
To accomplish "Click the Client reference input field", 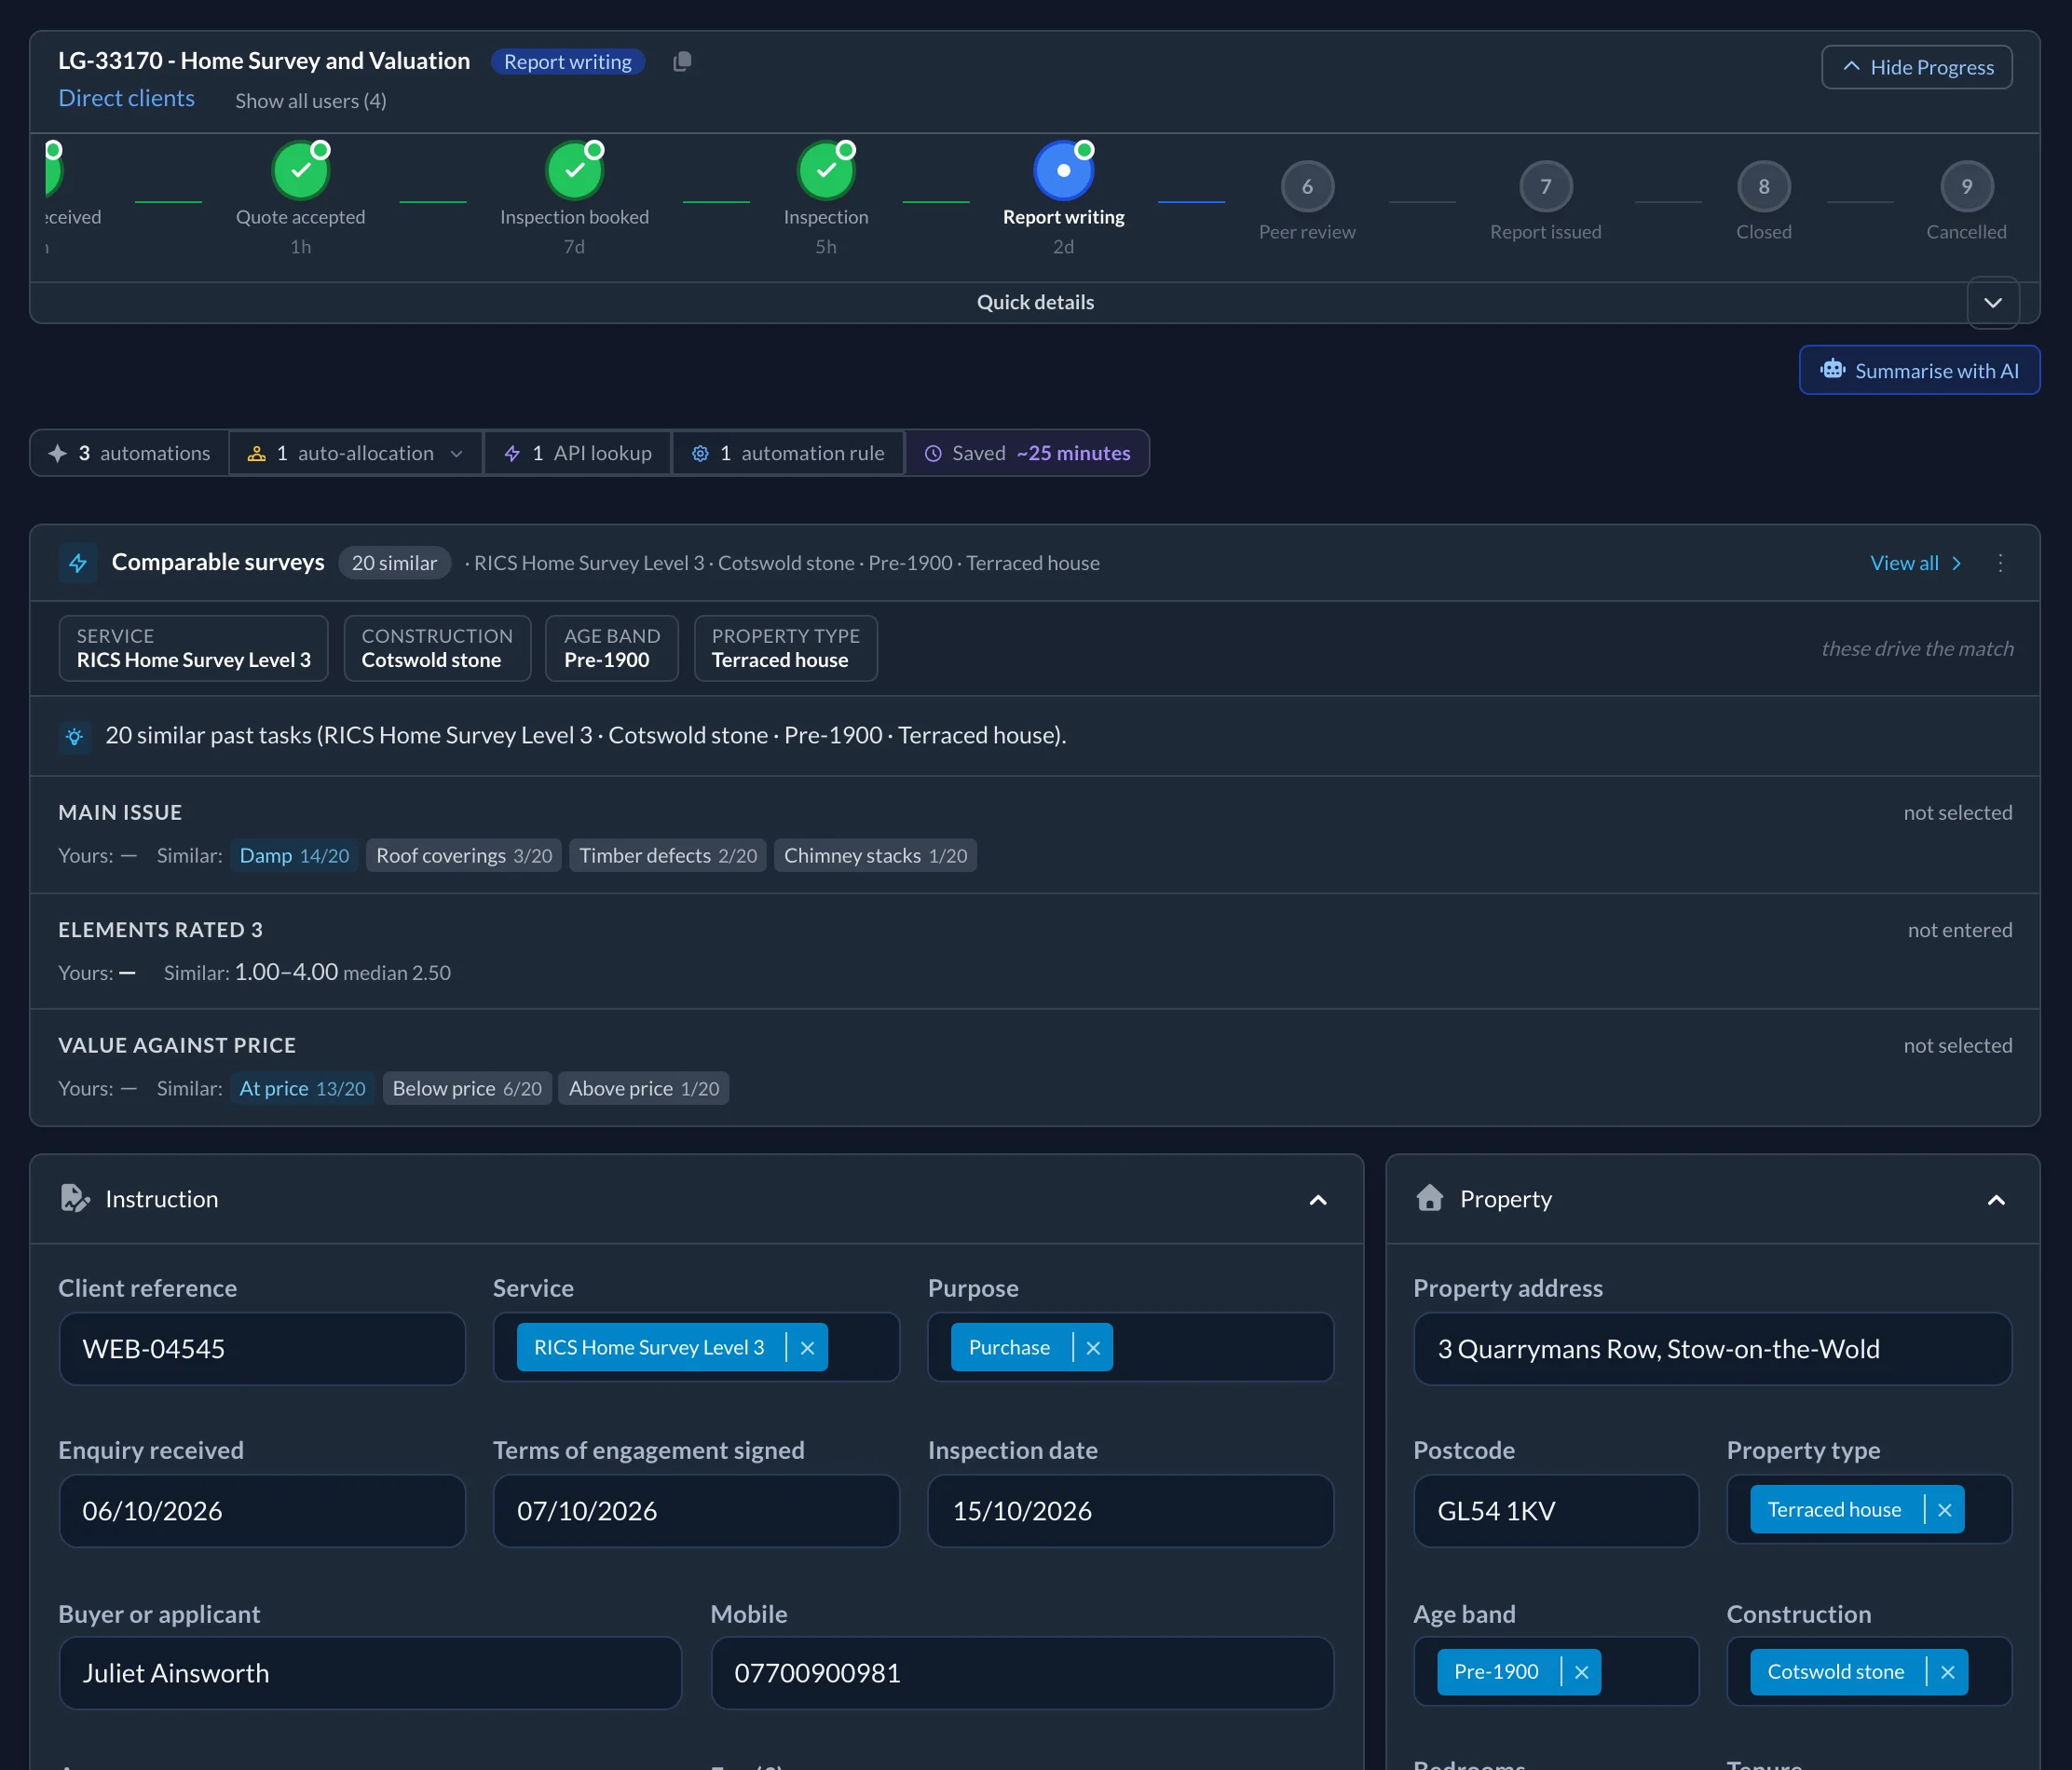I will coord(262,1349).
